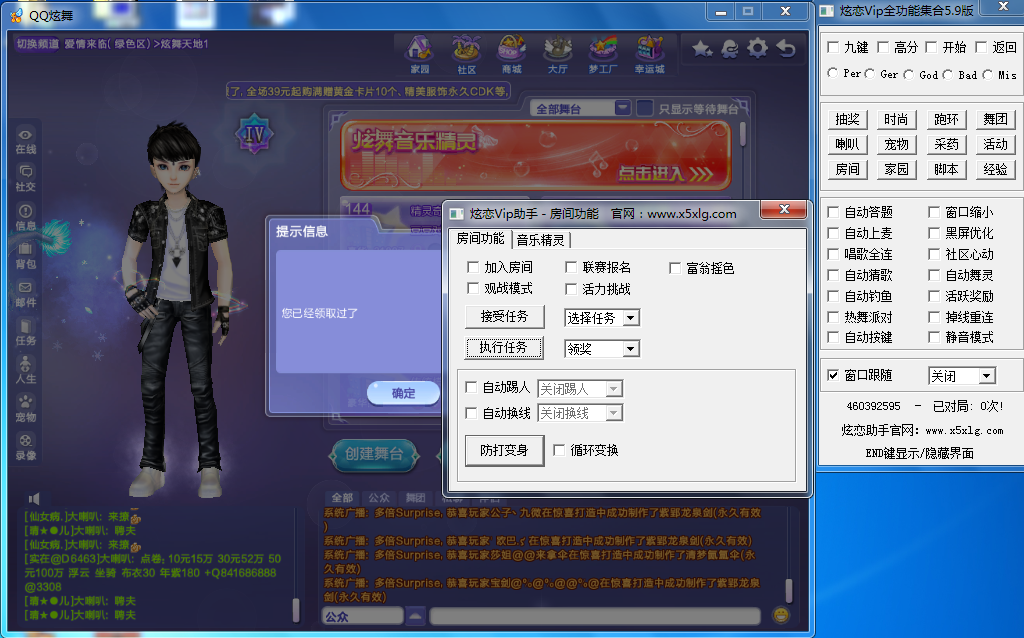The image size is (1024, 638).
Task: Click the return arrow icon in top bar
Action: [x=786, y=48]
